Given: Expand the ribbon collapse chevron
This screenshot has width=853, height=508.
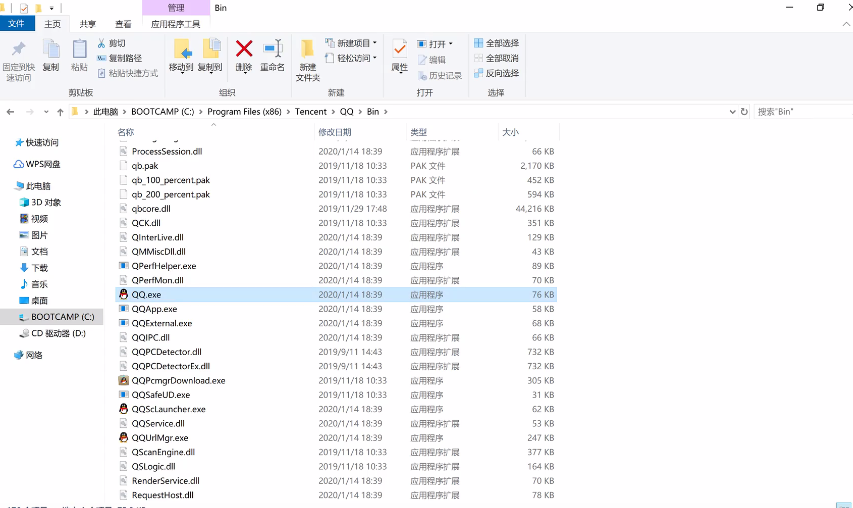Looking at the screenshot, I should pos(846,24).
